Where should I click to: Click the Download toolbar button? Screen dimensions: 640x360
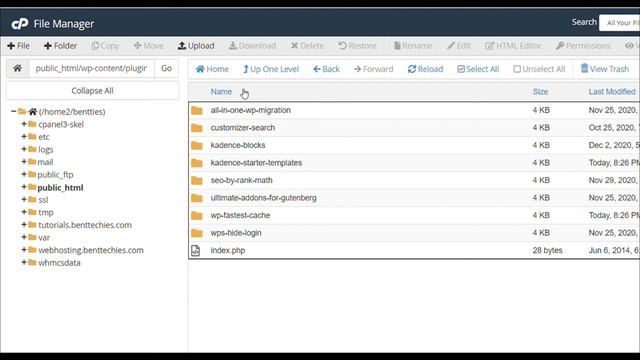[x=252, y=46]
